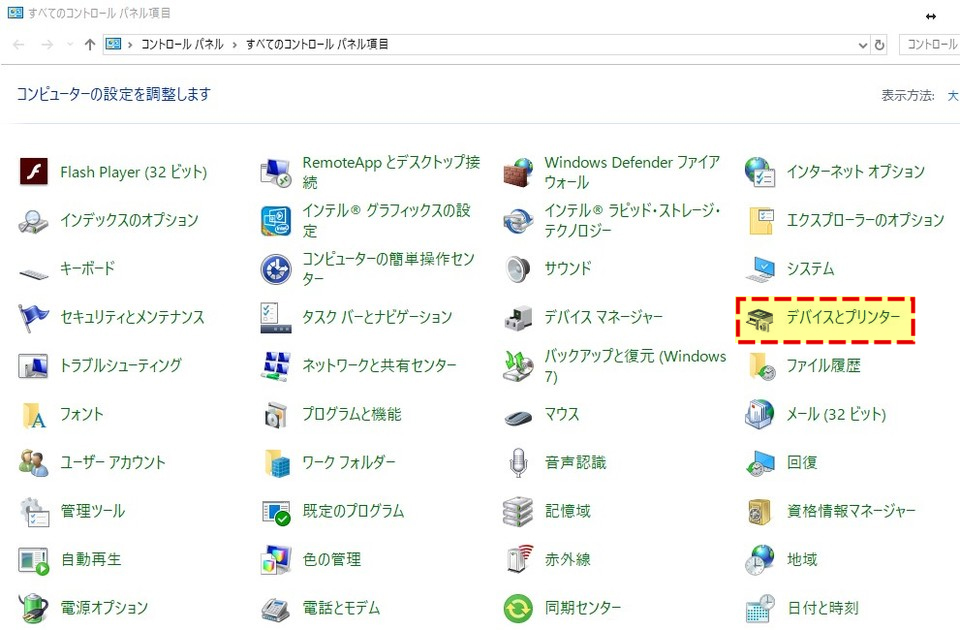Refresh the Control Panel view
The height and width of the screenshot is (630, 960).
pos(880,45)
